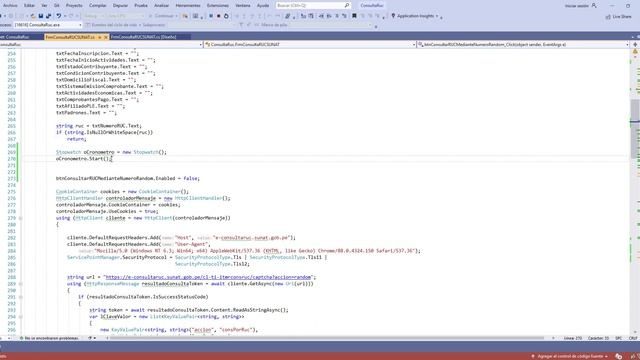Select the ConsultaRuc startup project button
This screenshot has width=640, height=360.
click(x=372, y=6)
